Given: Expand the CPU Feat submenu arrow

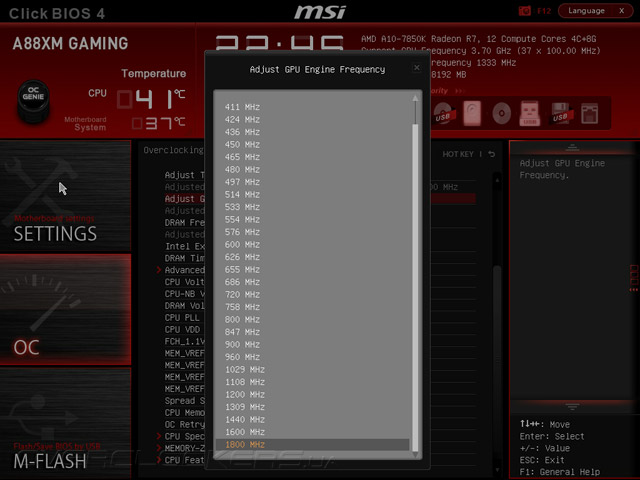Looking at the screenshot, I should [x=159, y=460].
